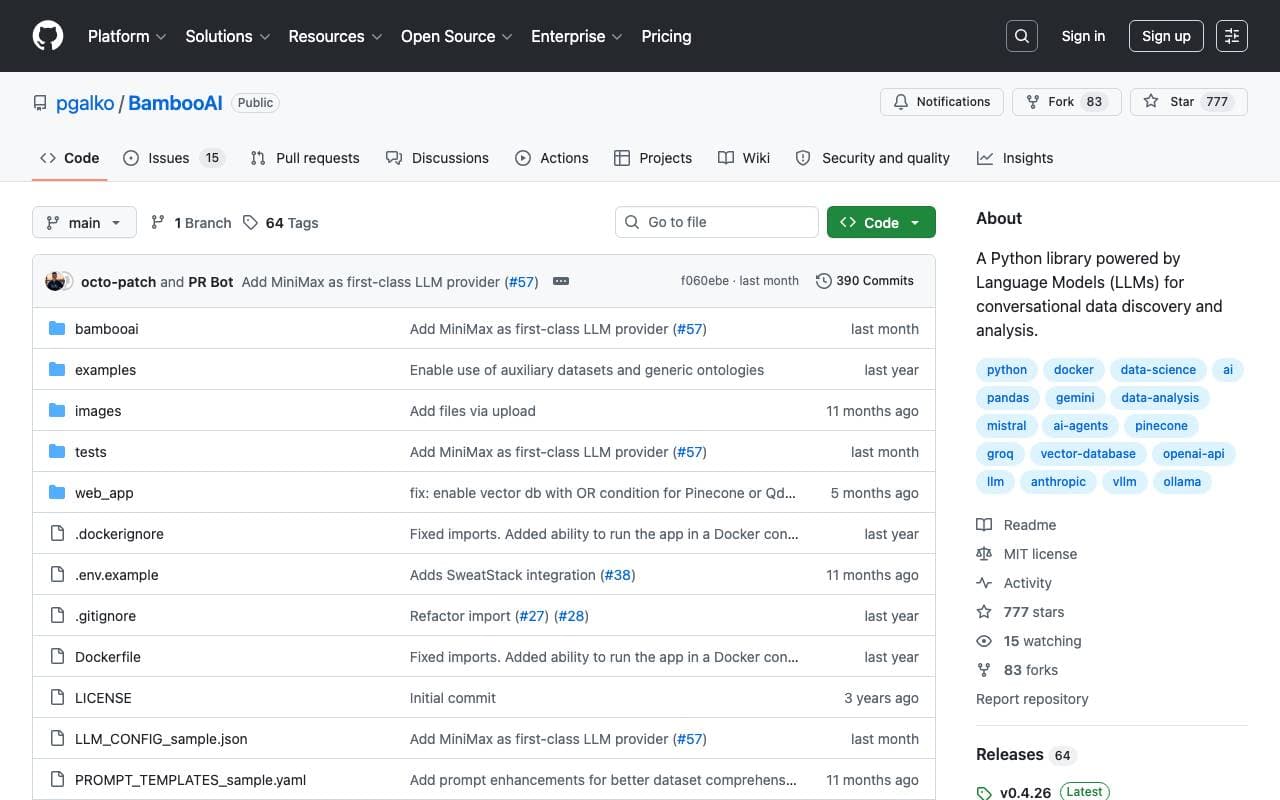Click the .dockerignore file icon
The width and height of the screenshot is (1280, 800).
pyautogui.click(x=57, y=534)
